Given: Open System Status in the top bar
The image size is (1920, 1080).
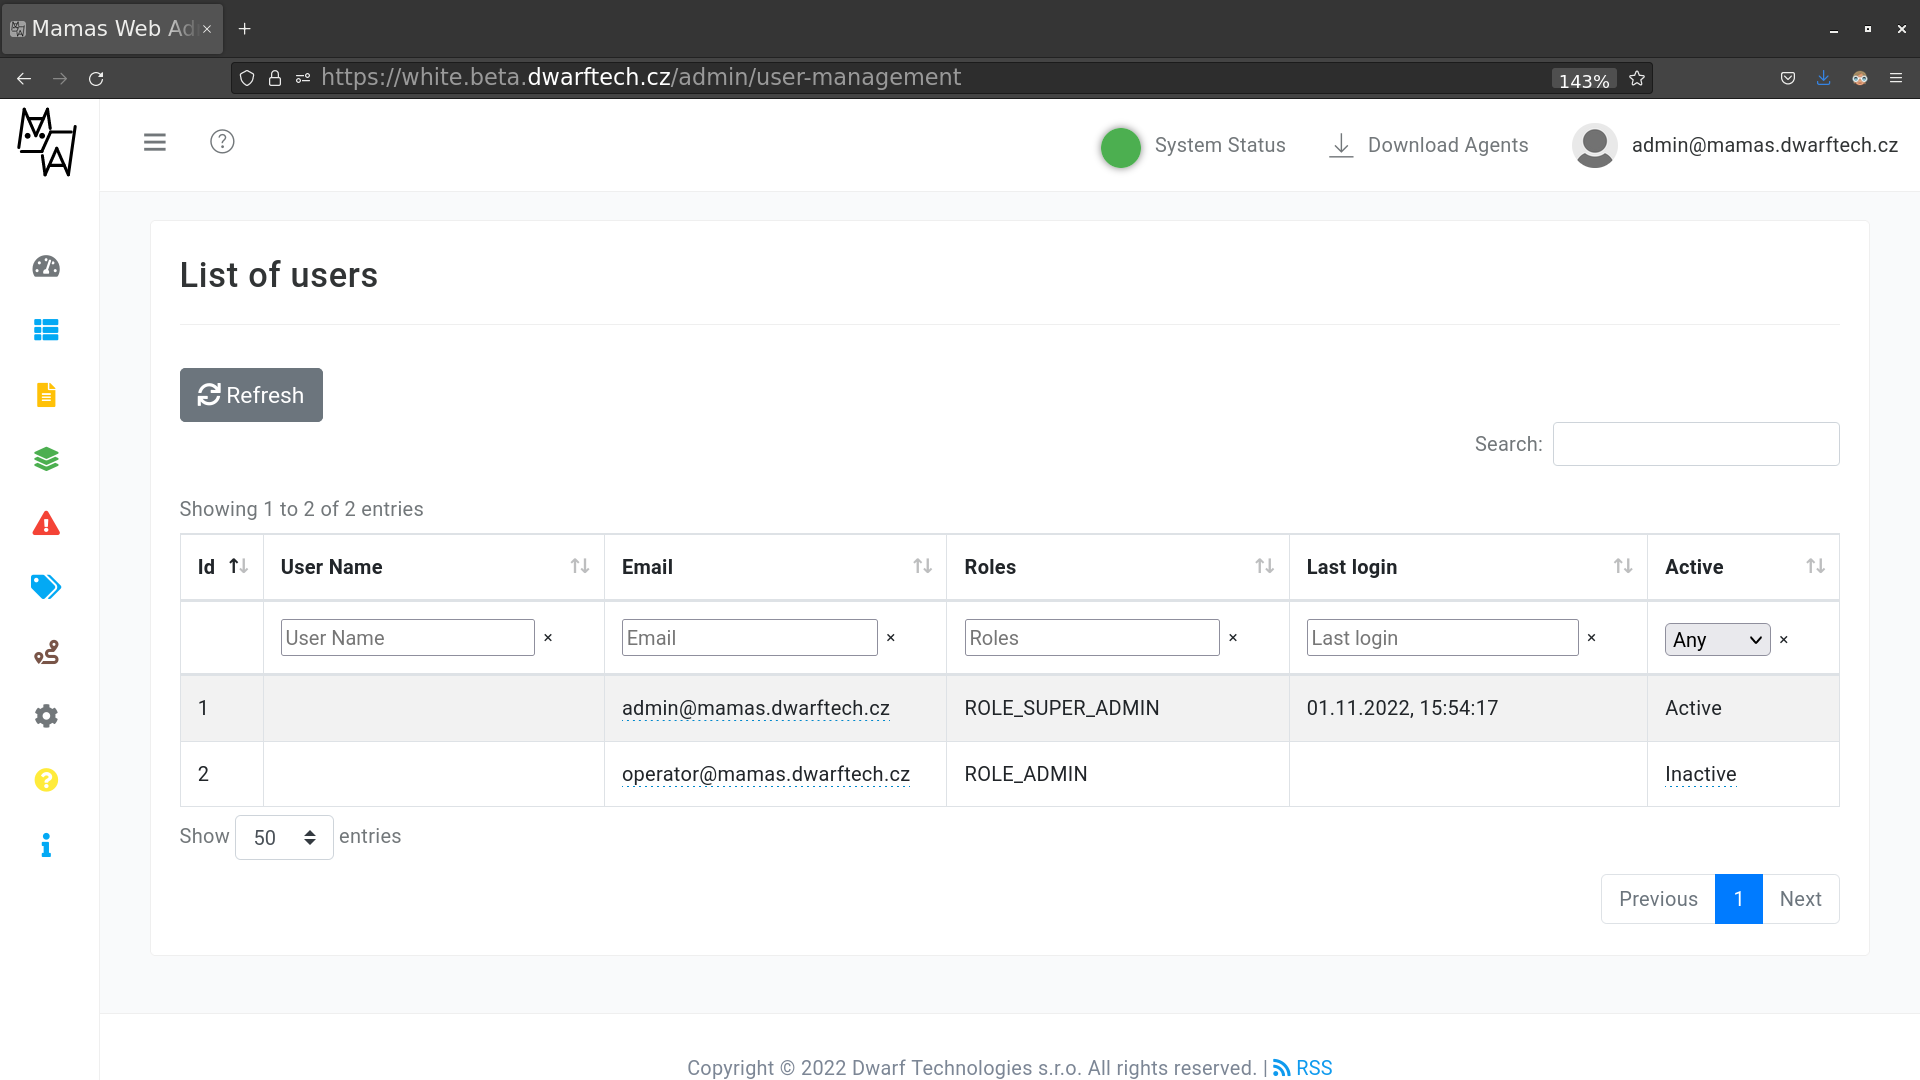Looking at the screenshot, I should (1193, 146).
